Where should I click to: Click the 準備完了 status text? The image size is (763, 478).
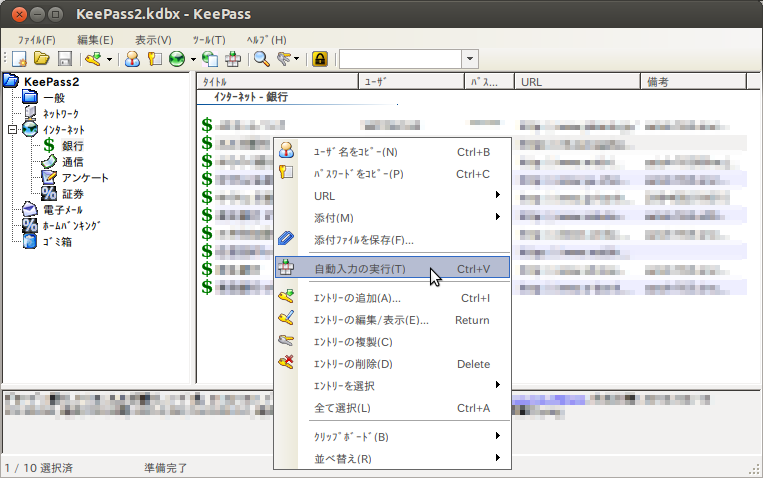165,468
